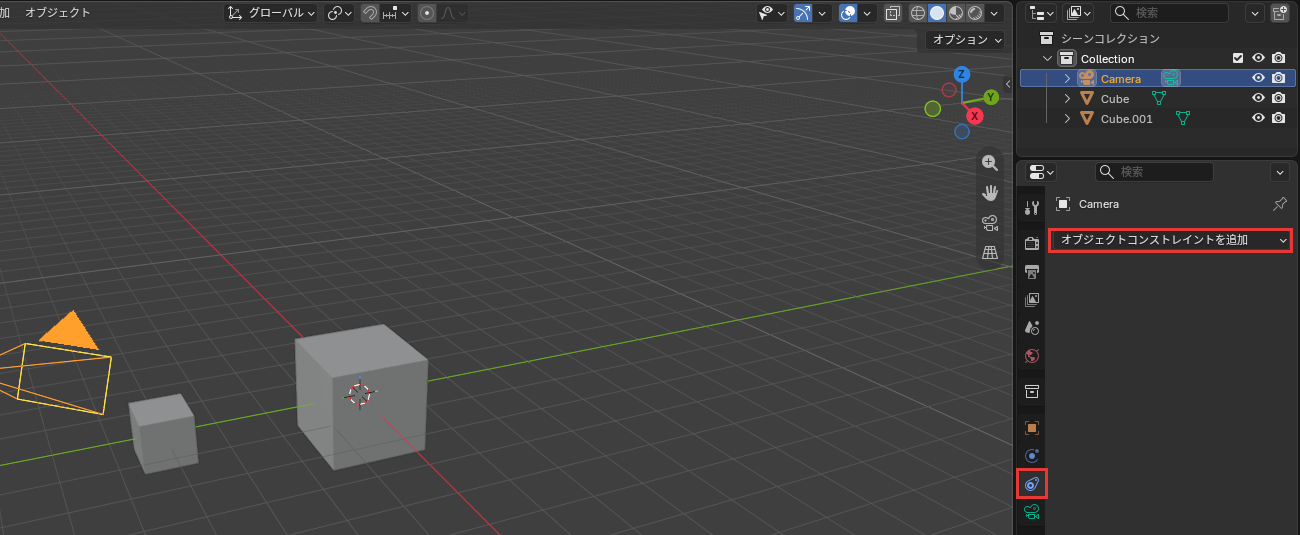Click the Cube mesh data icon
The width and height of the screenshot is (1300, 535).
pyautogui.click(x=1159, y=98)
